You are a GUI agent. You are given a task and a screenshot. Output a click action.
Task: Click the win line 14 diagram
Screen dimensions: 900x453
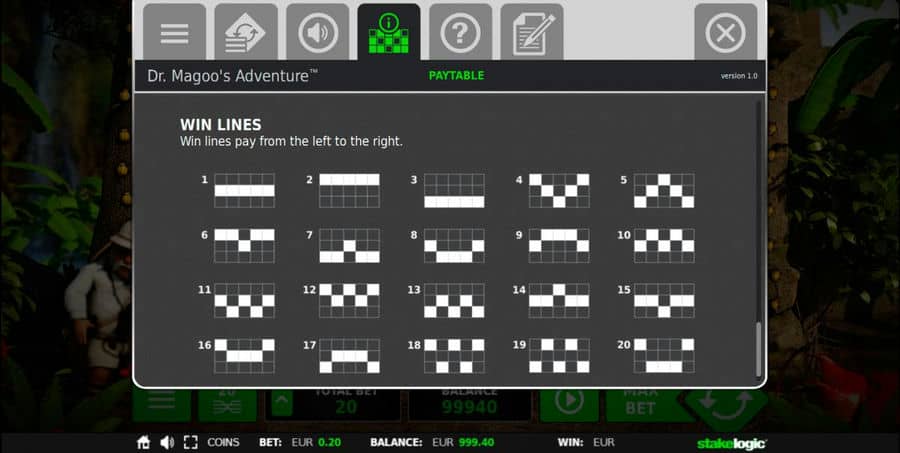pyautogui.click(x=559, y=300)
